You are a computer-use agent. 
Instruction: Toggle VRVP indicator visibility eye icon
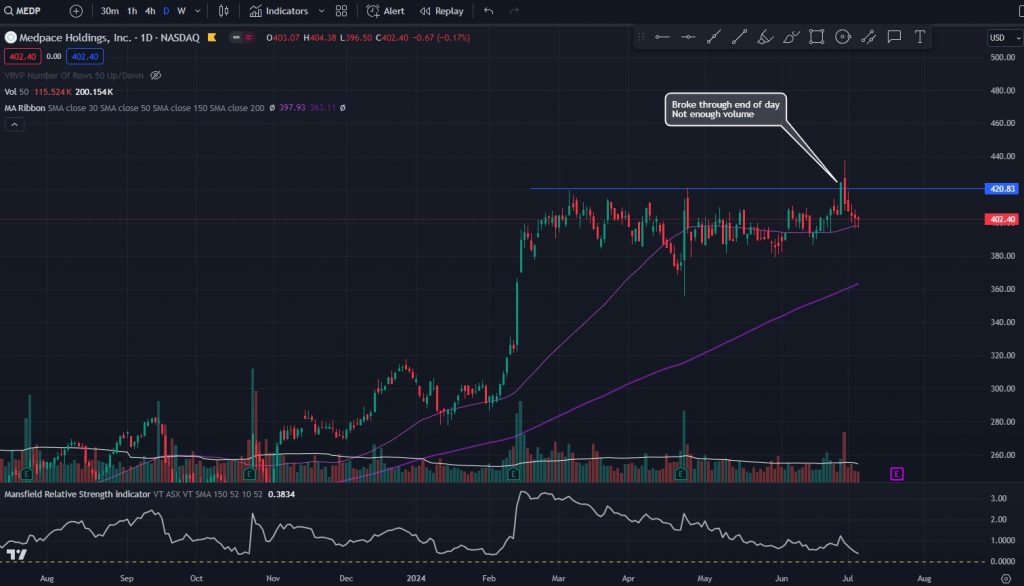tap(155, 75)
